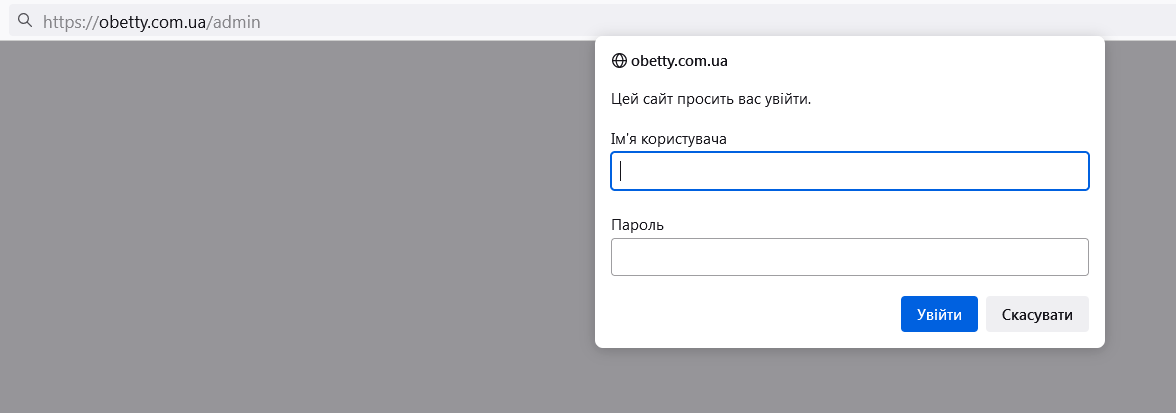
Task: Click the text cursor in the username field
Action: [621, 171]
